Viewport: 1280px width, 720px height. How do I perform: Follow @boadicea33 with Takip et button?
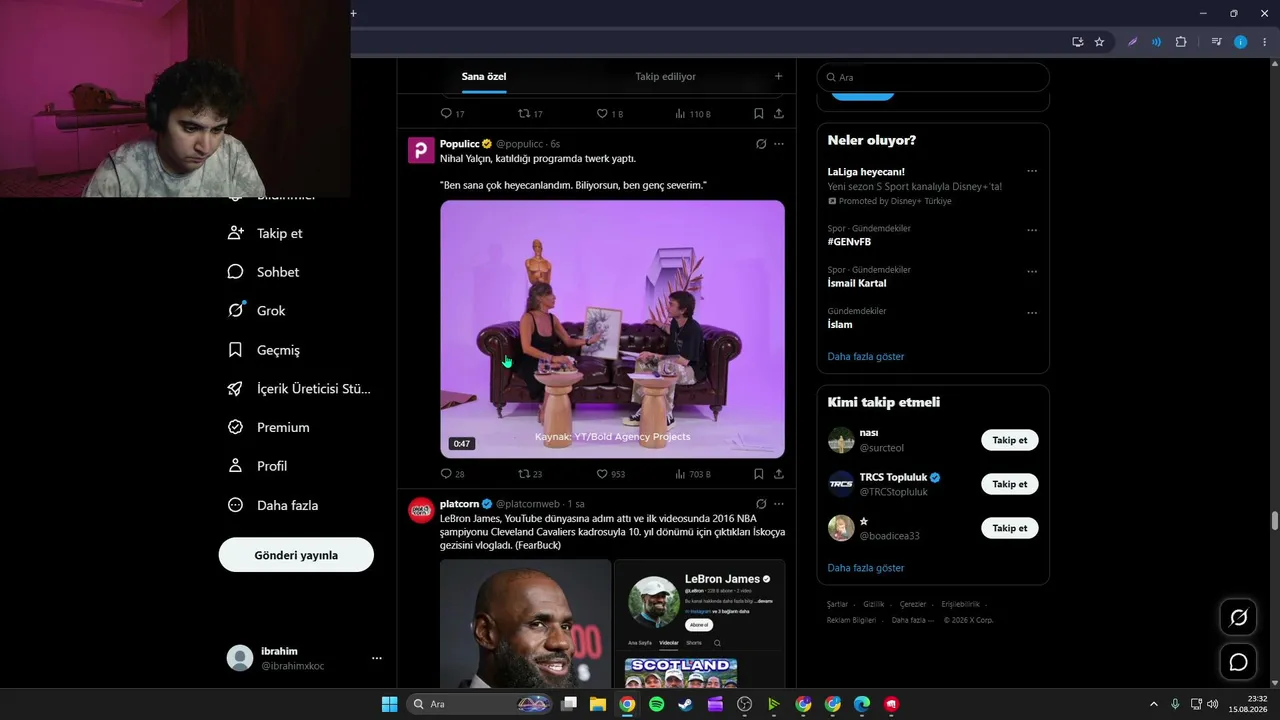click(1010, 528)
